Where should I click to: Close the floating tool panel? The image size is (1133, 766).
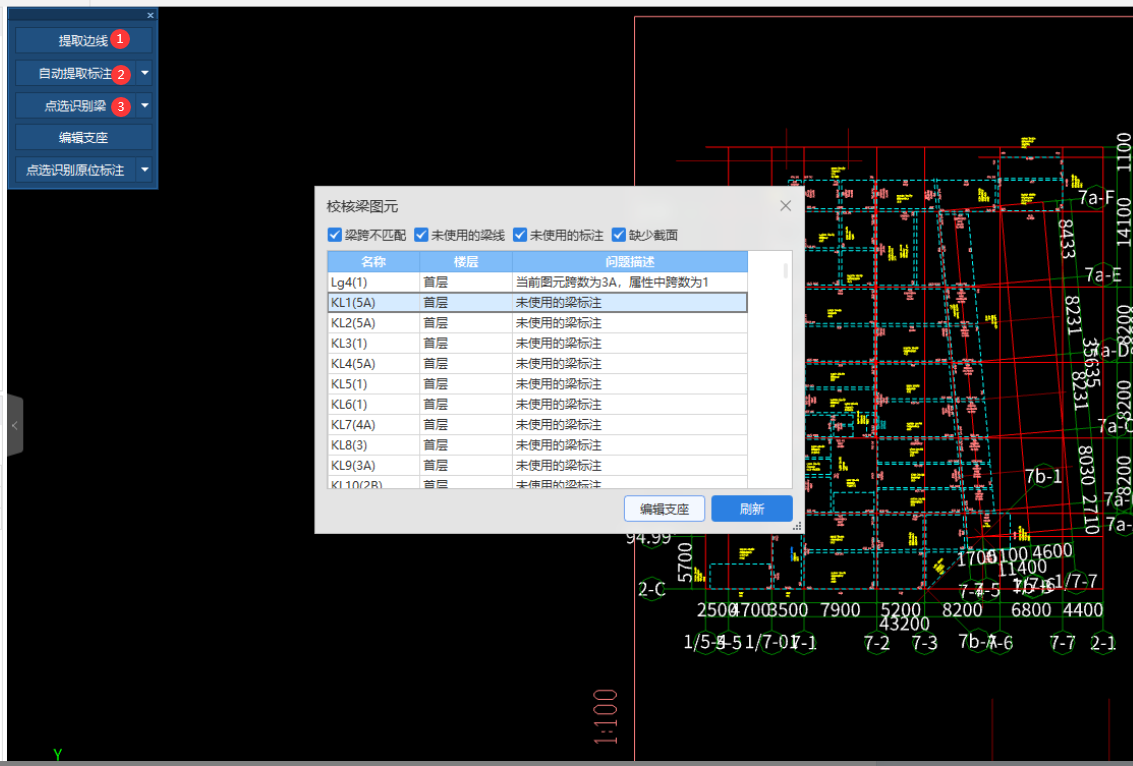pos(150,15)
